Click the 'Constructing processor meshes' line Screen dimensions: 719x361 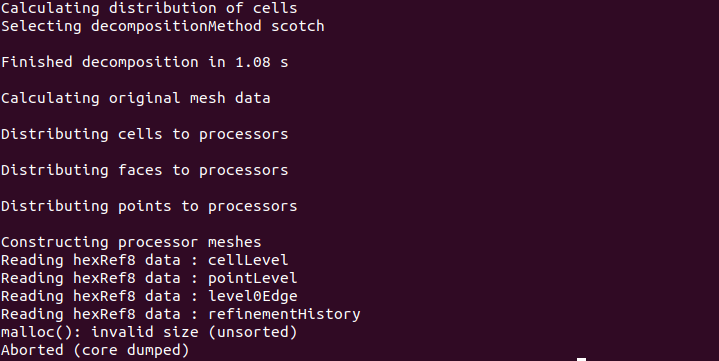click(131, 242)
